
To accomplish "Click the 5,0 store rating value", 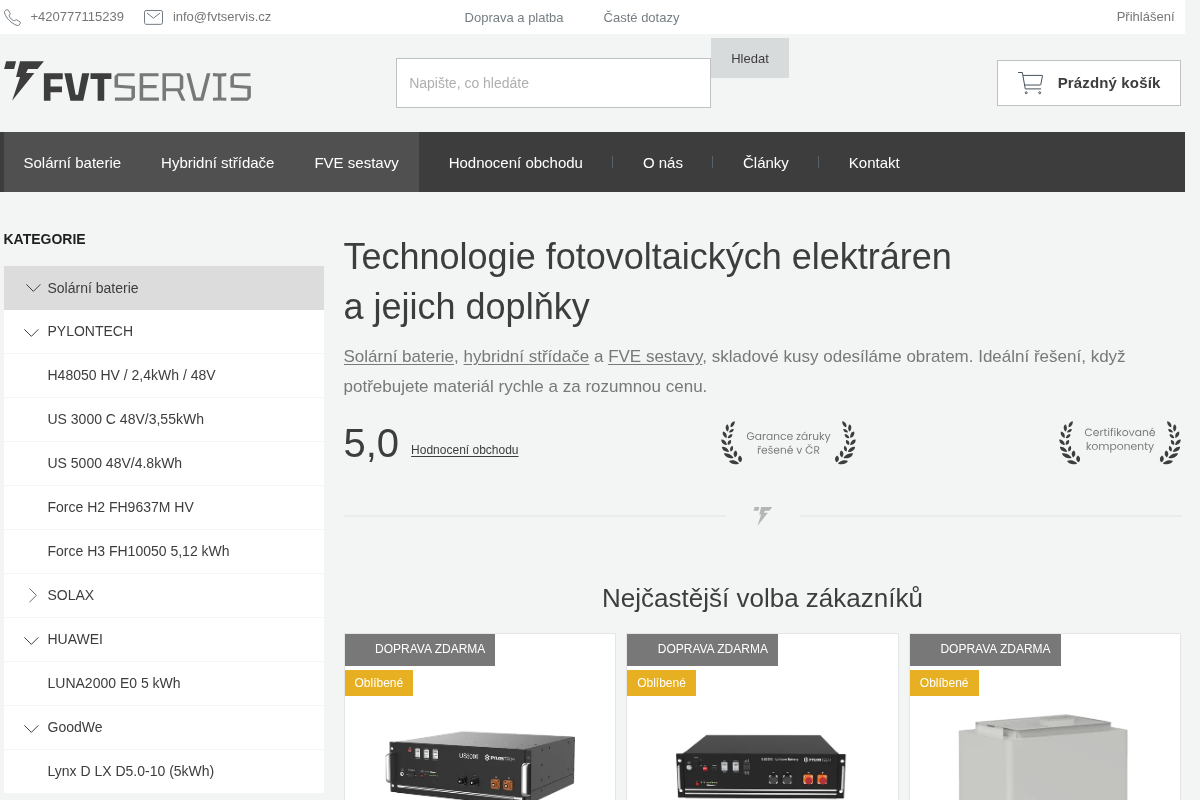I will pos(371,443).
